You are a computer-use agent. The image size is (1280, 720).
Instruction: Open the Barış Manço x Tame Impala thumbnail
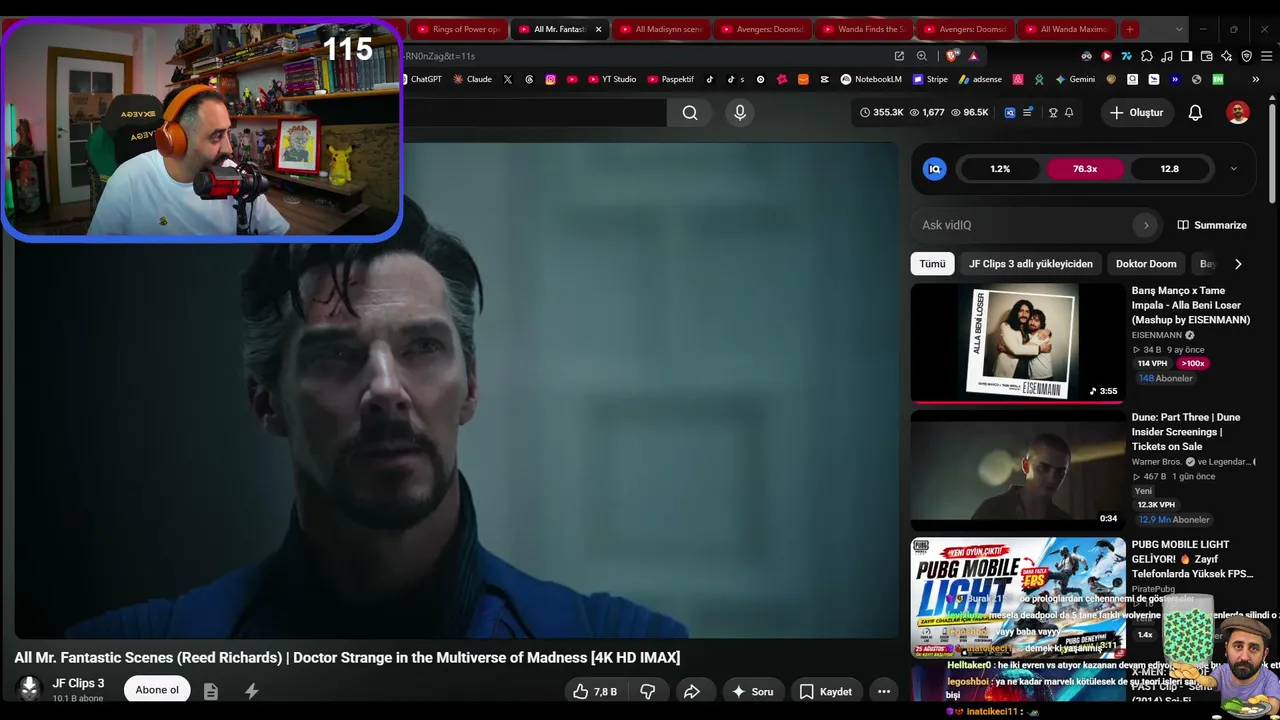point(1017,342)
